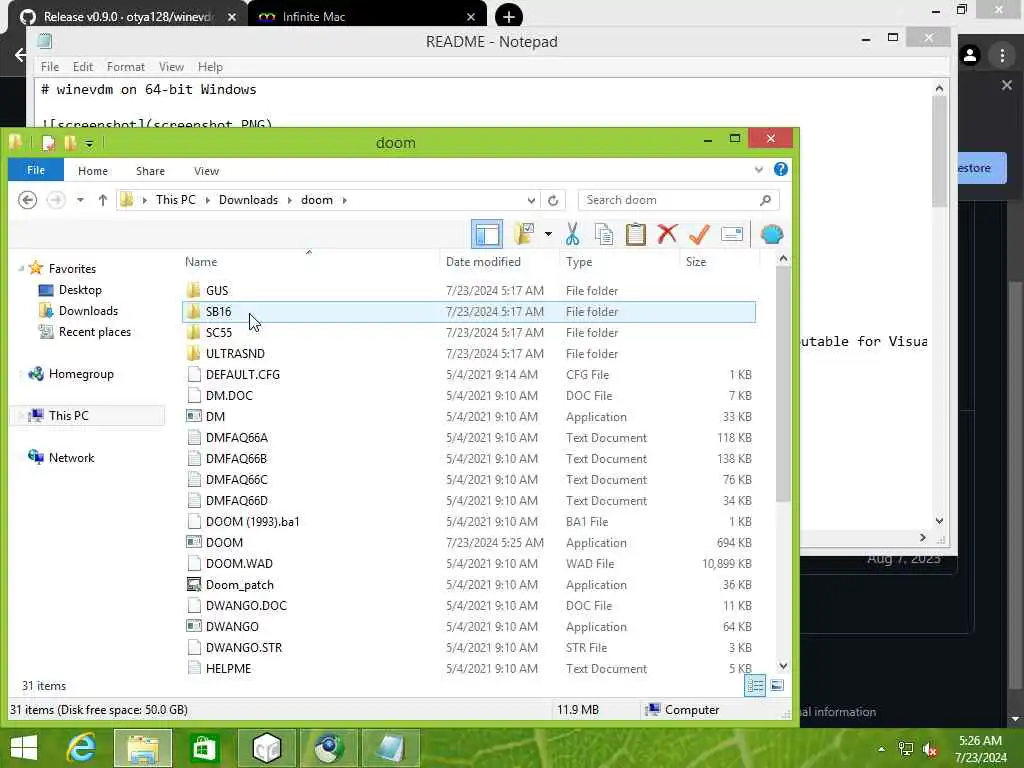Click the New folder icon in title bar
Viewport: 1024px width, 768px height.
click(69, 142)
